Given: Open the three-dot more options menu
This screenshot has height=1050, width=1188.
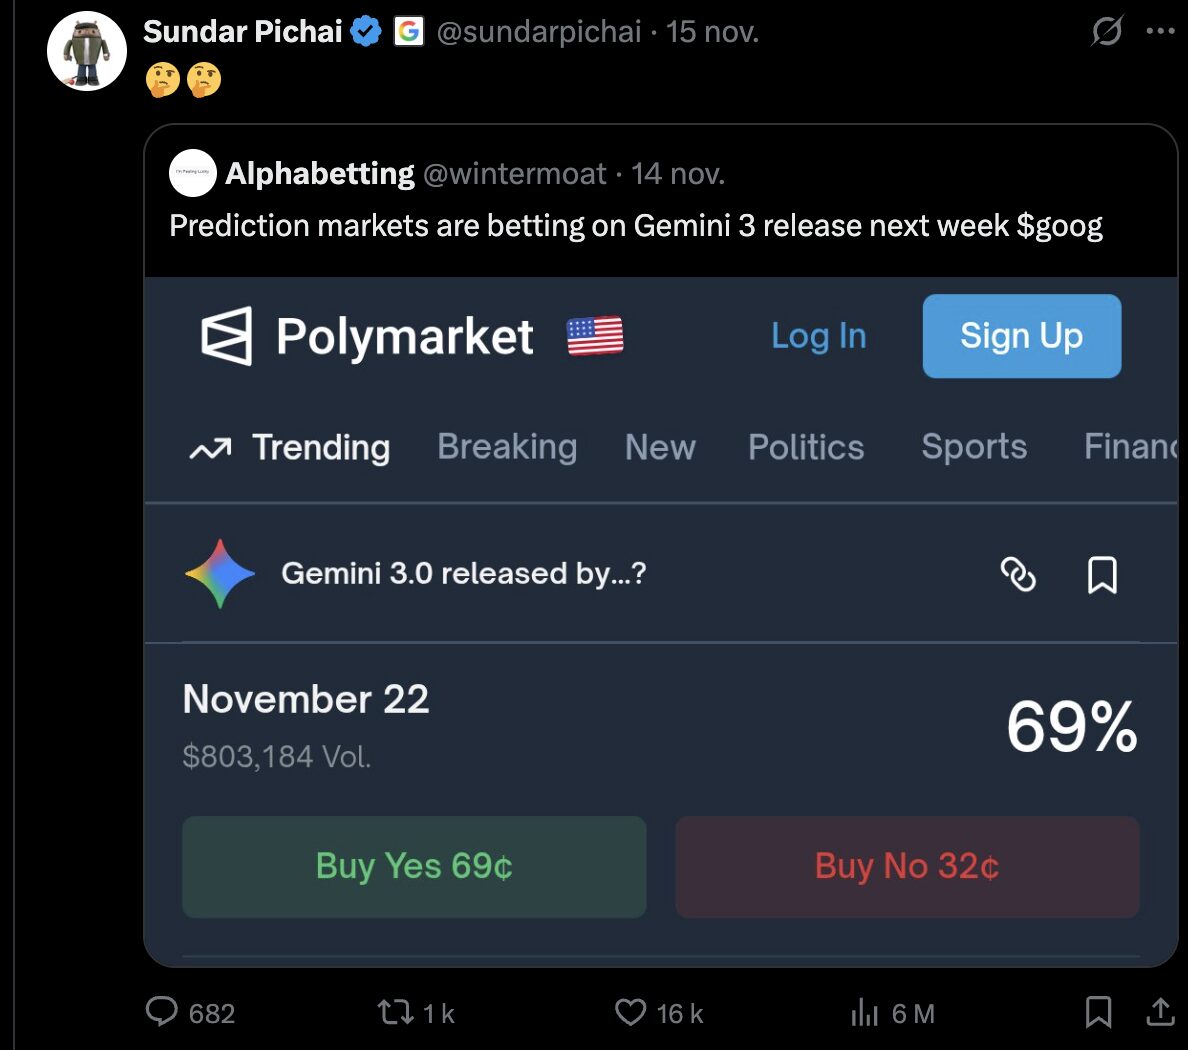Looking at the screenshot, I should point(1160,31).
